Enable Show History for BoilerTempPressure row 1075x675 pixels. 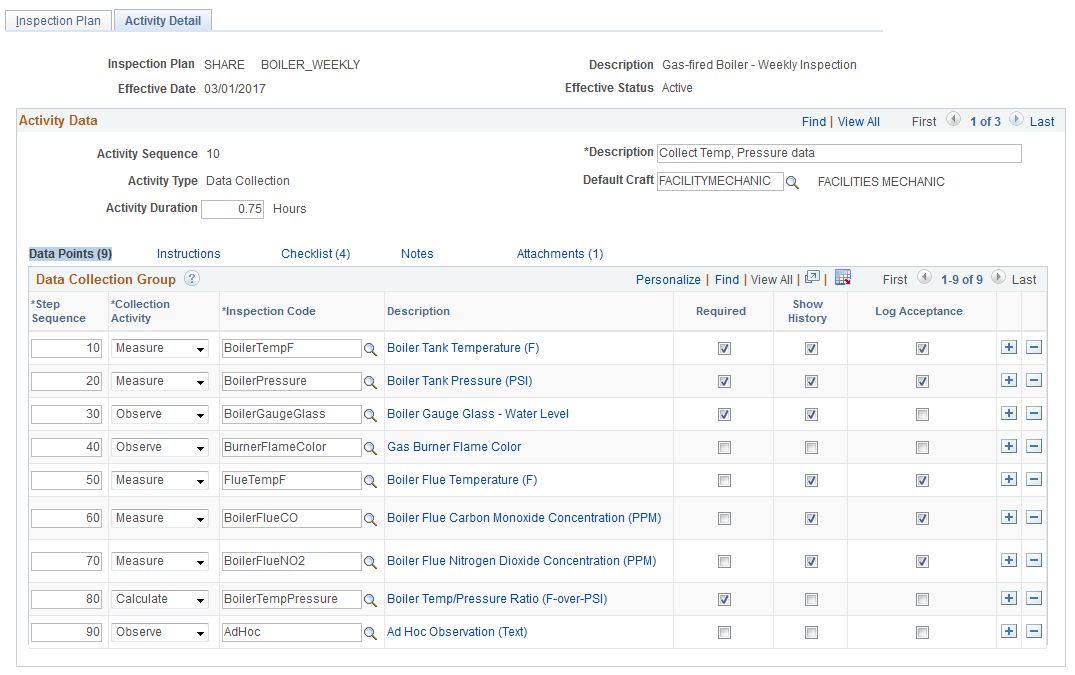pyautogui.click(x=810, y=598)
